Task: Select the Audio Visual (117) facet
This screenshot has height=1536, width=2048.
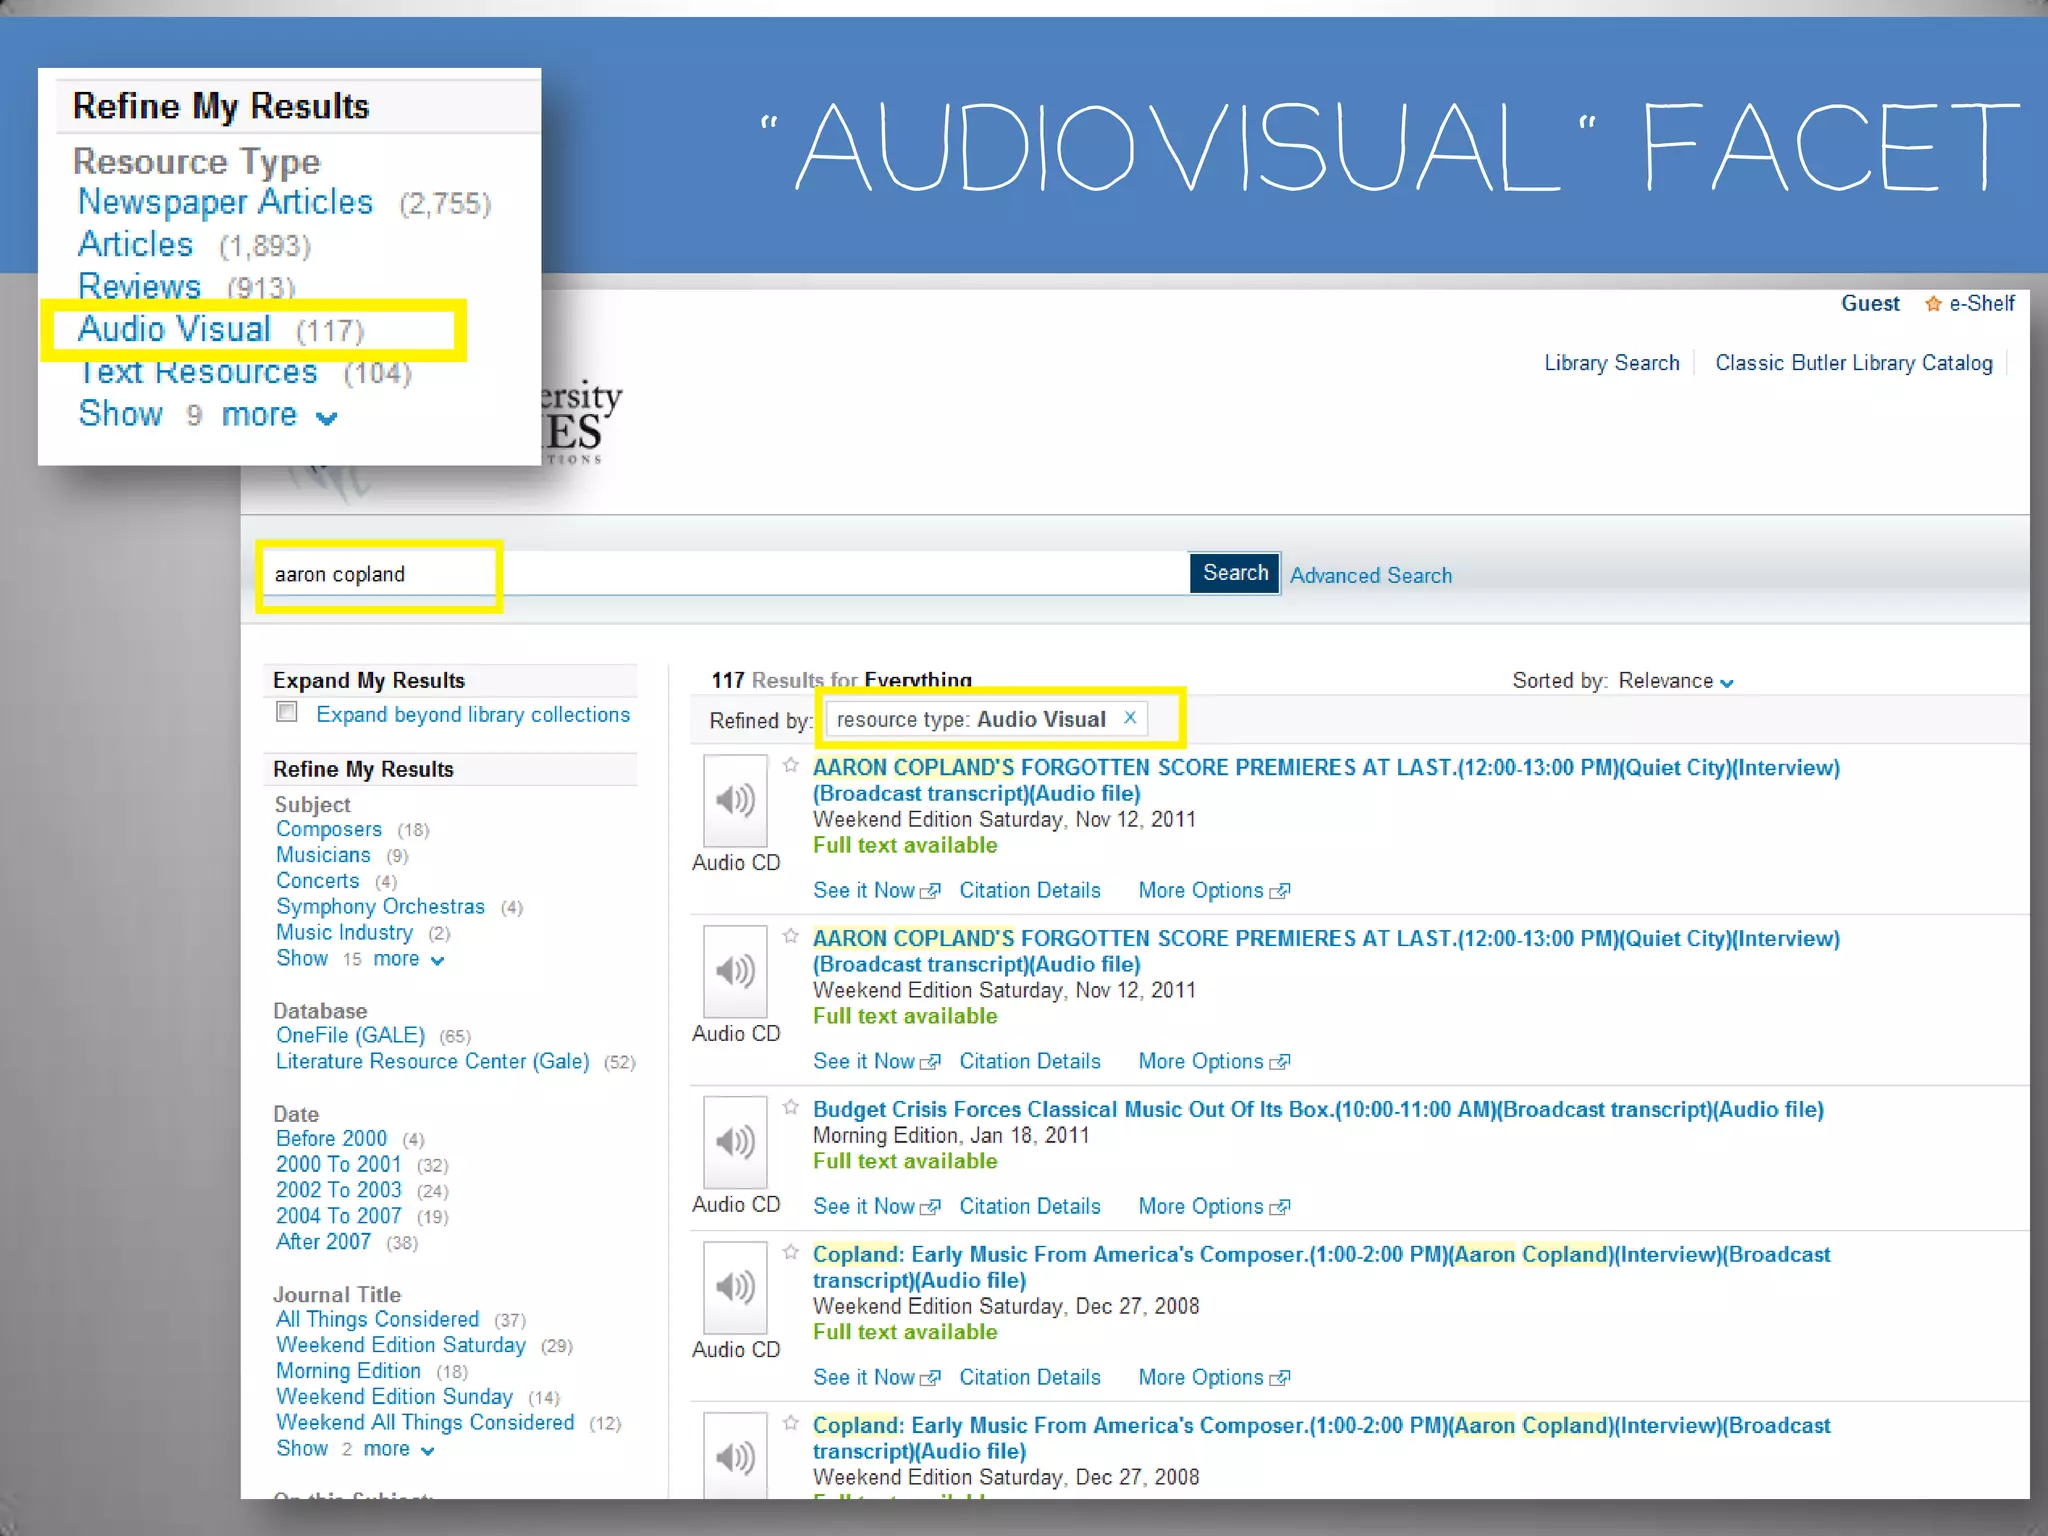Action: tap(174, 329)
